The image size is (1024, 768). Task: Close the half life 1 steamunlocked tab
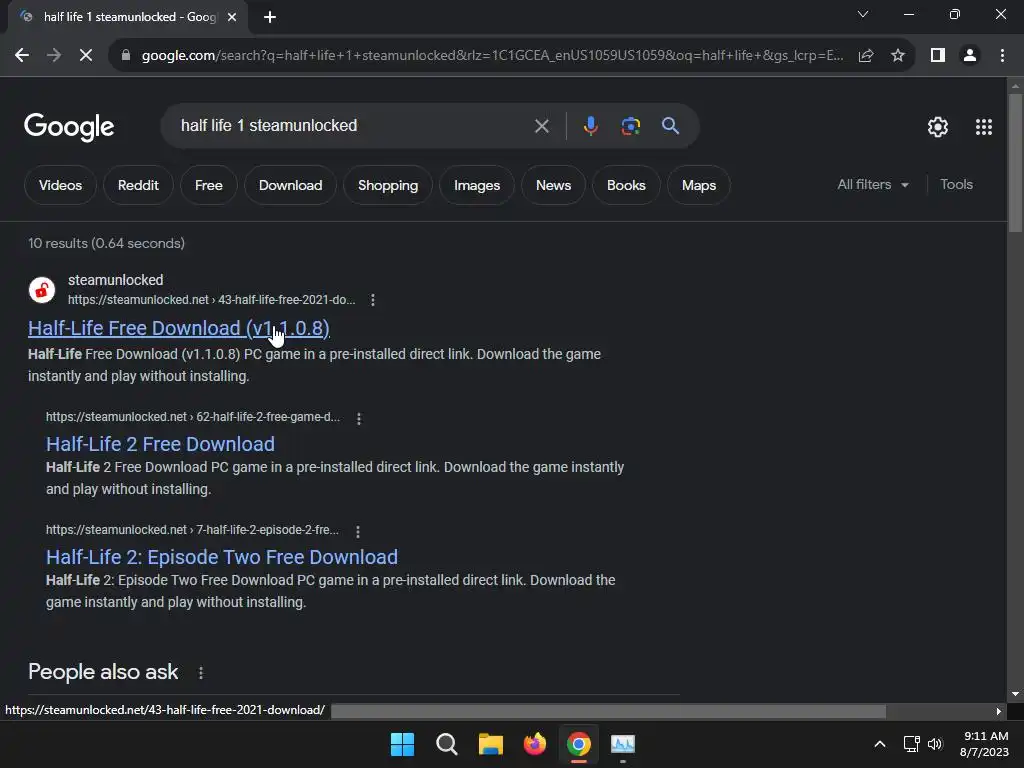(232, 17)
